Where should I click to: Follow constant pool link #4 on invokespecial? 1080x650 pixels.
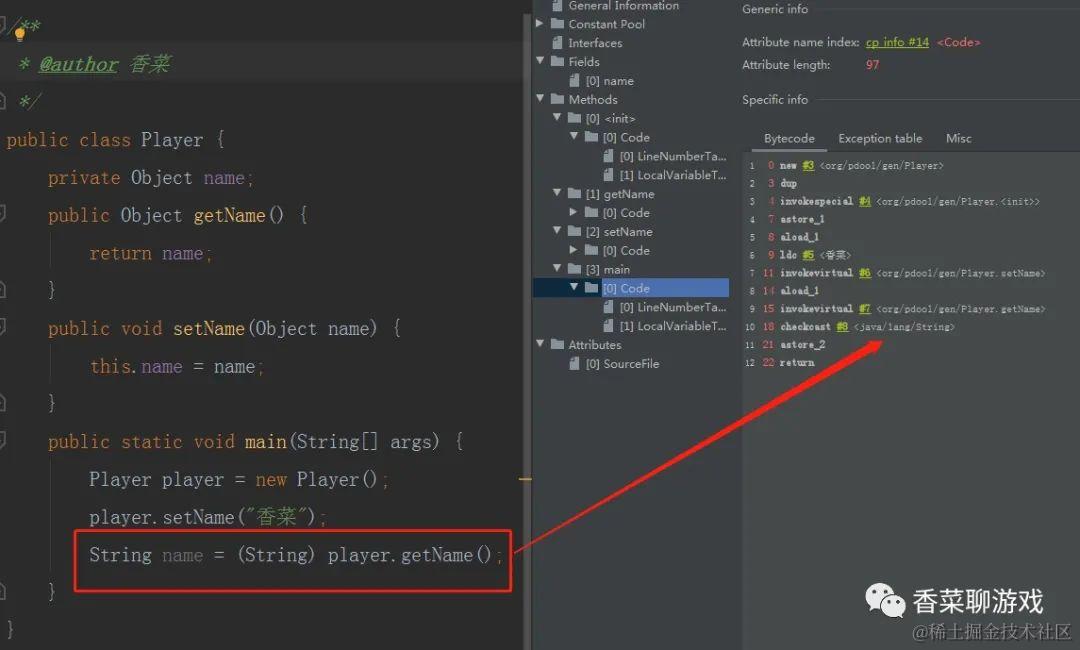(864, 201)
